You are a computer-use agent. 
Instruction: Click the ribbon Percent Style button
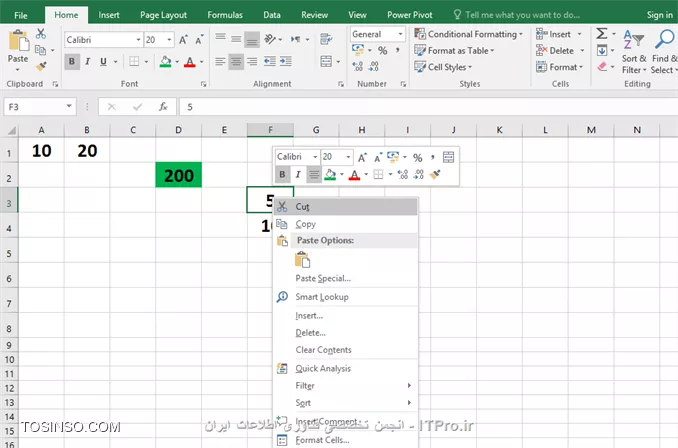pos(383,51)
